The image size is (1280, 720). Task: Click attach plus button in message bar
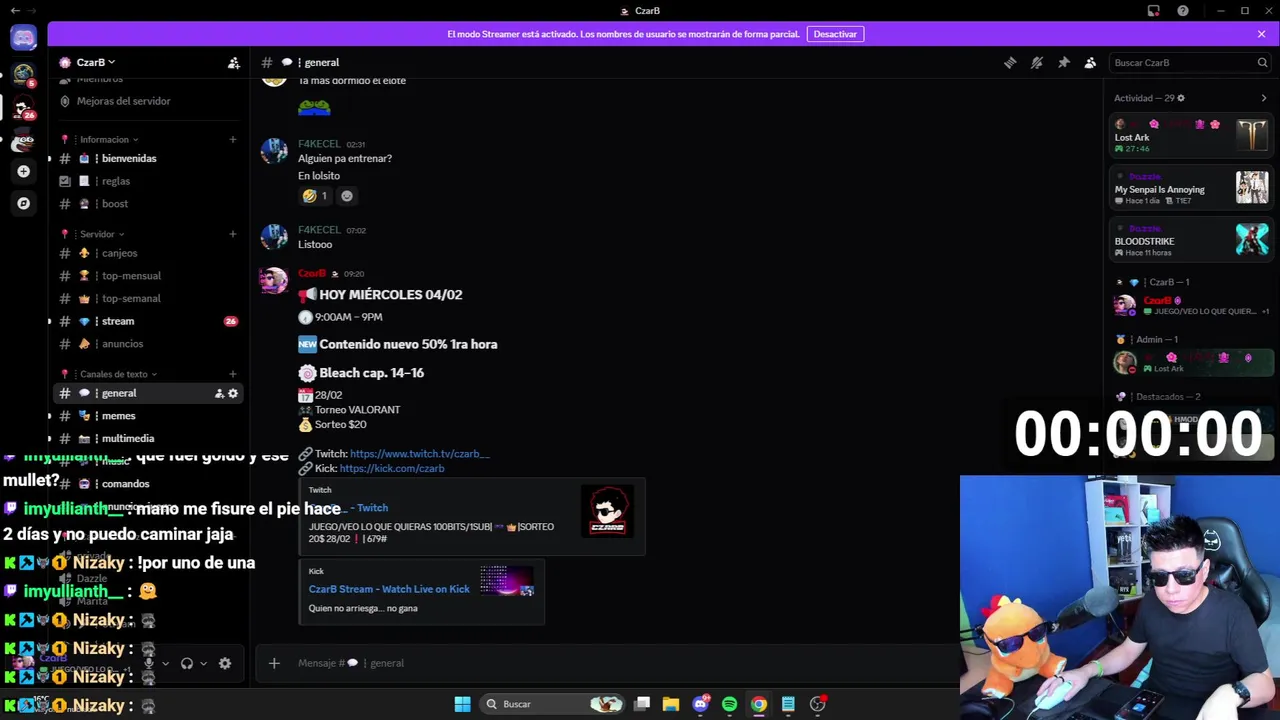274,663
